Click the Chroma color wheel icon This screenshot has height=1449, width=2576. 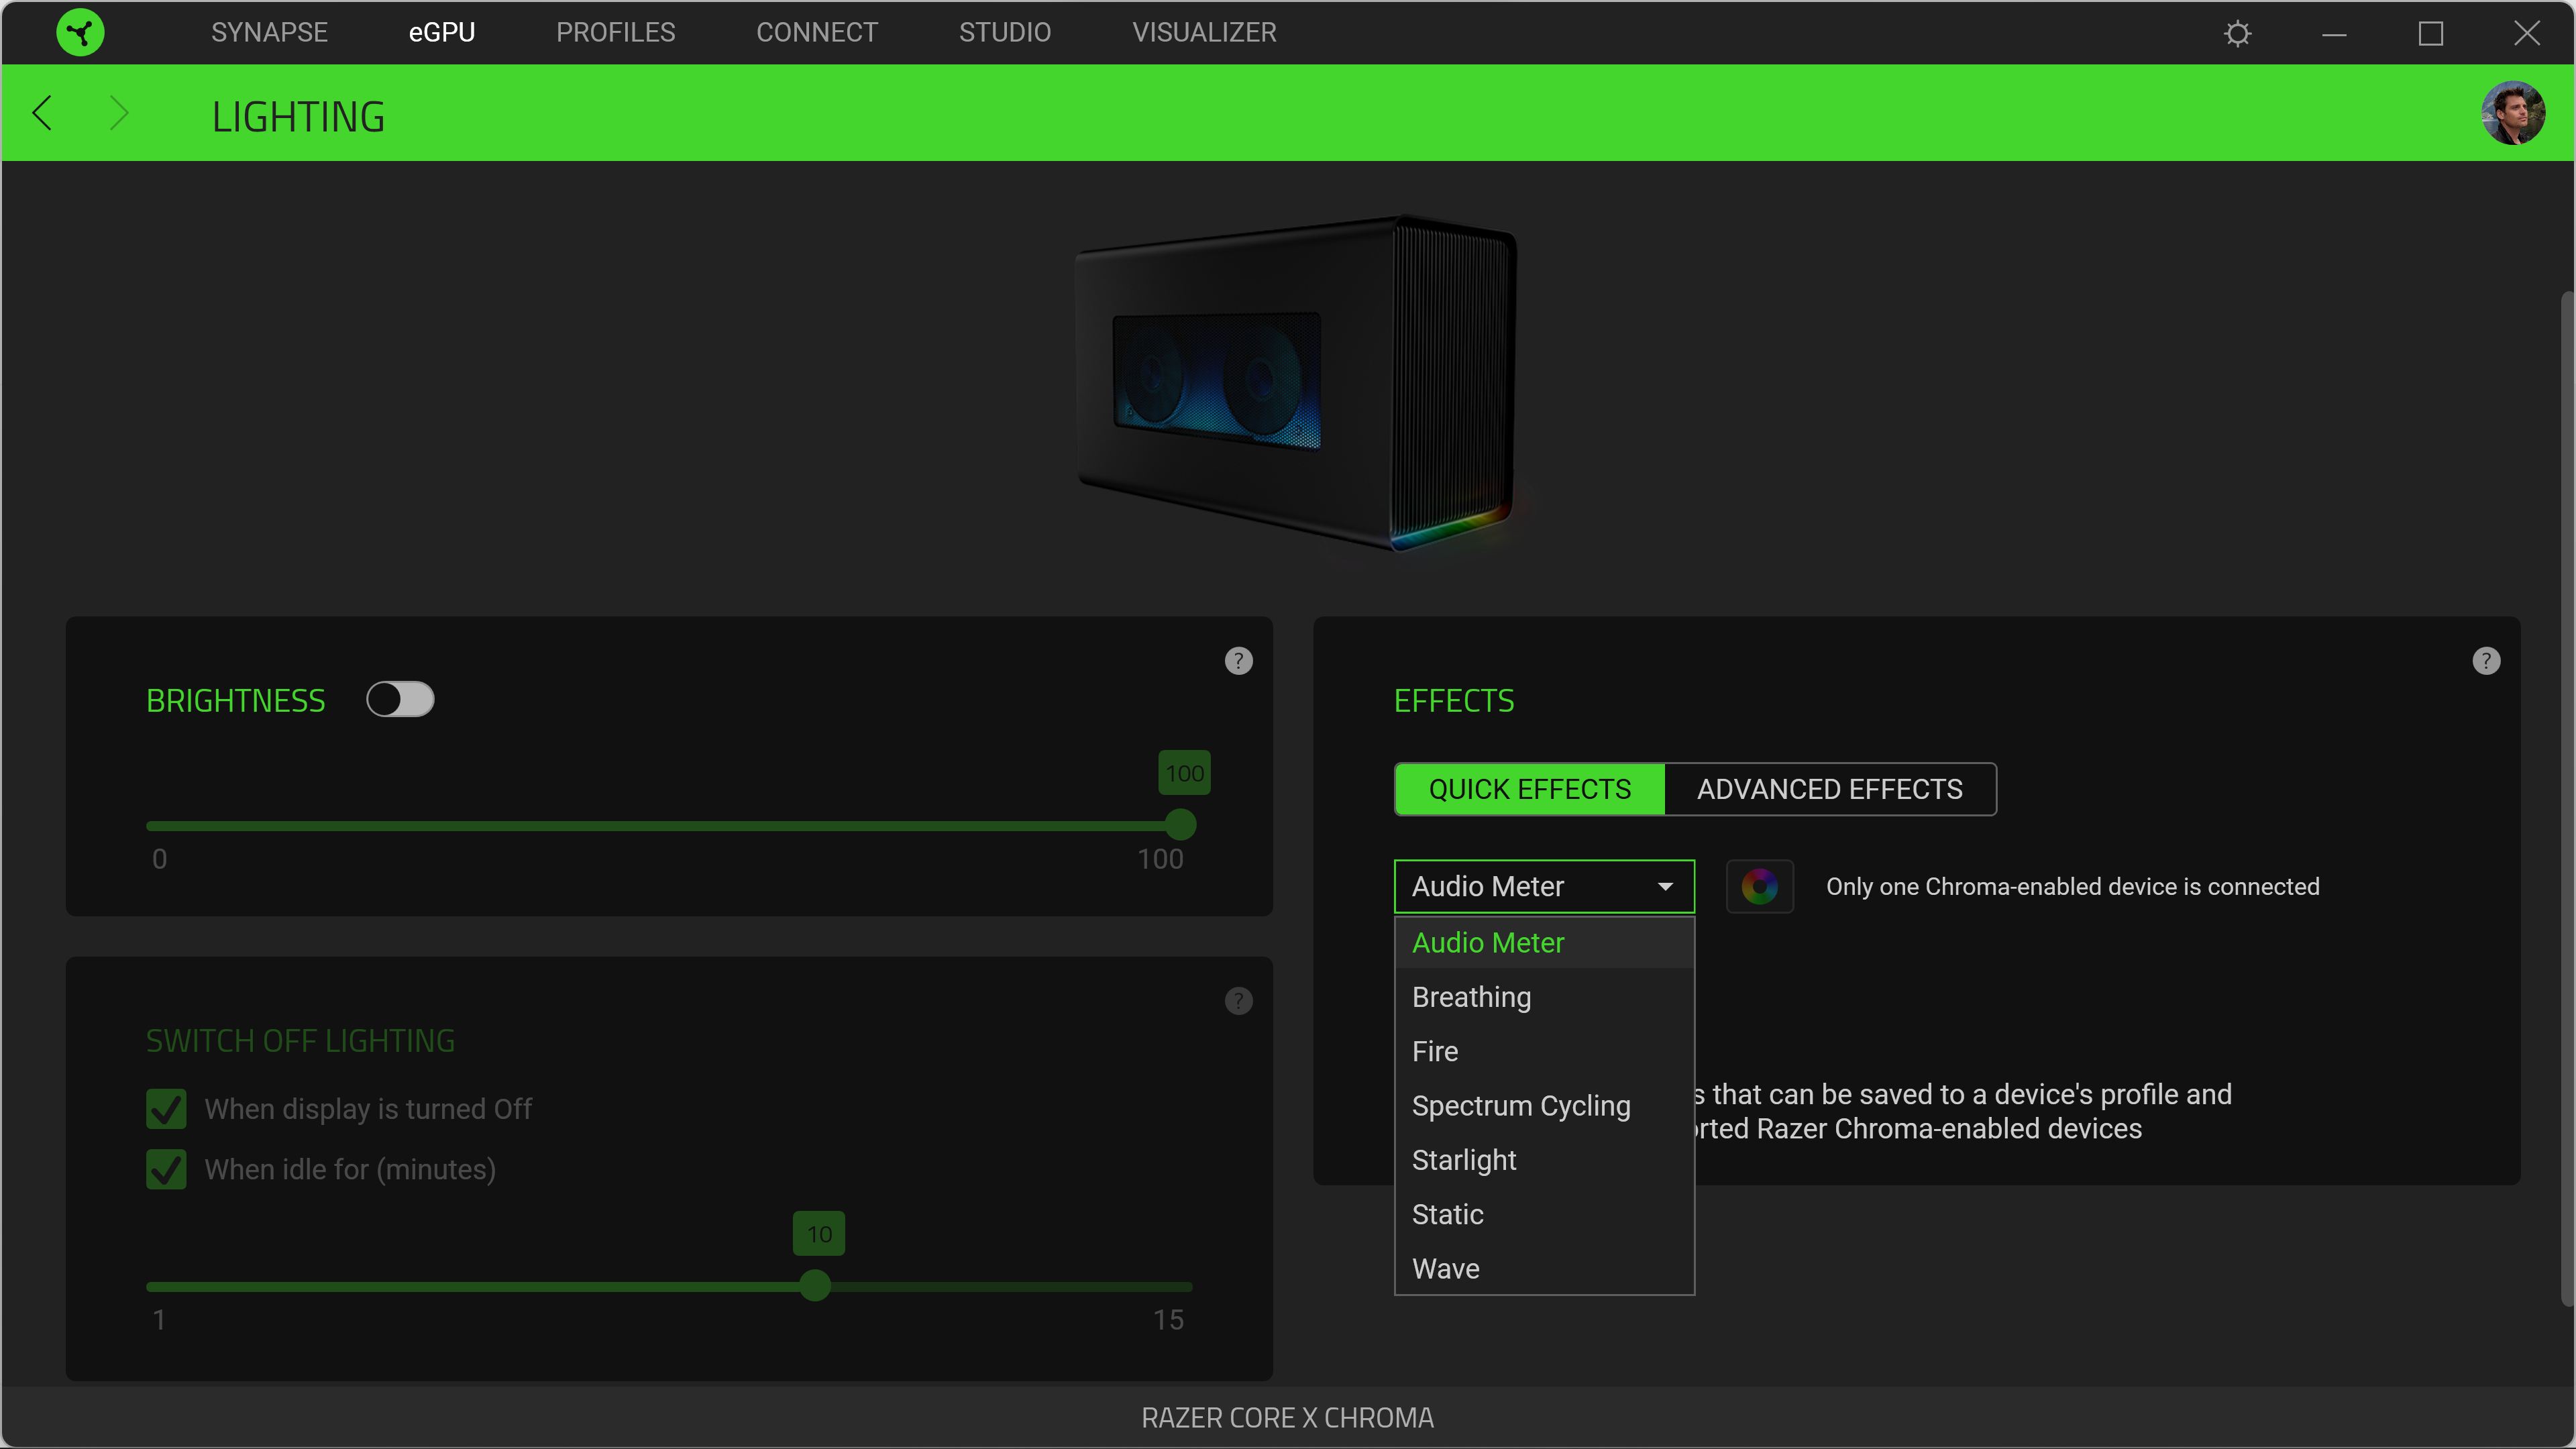(1759, 886)
